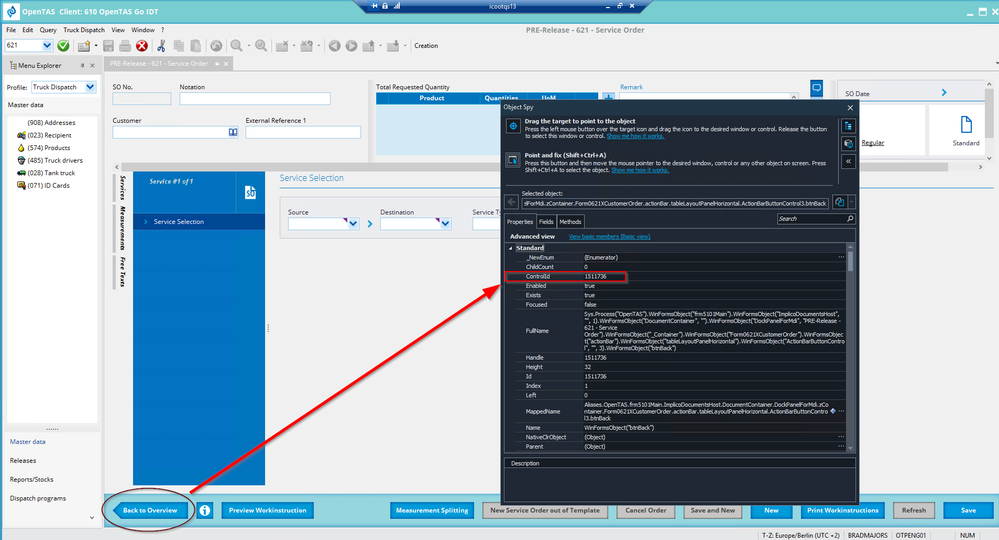999x540 pixels.
Task: Open the Profile Truck Dispatch dropdown
Action: 90,87
